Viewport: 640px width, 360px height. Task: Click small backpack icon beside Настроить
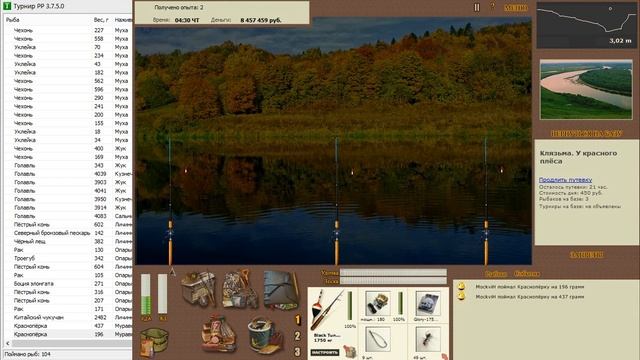coord(350,351)
